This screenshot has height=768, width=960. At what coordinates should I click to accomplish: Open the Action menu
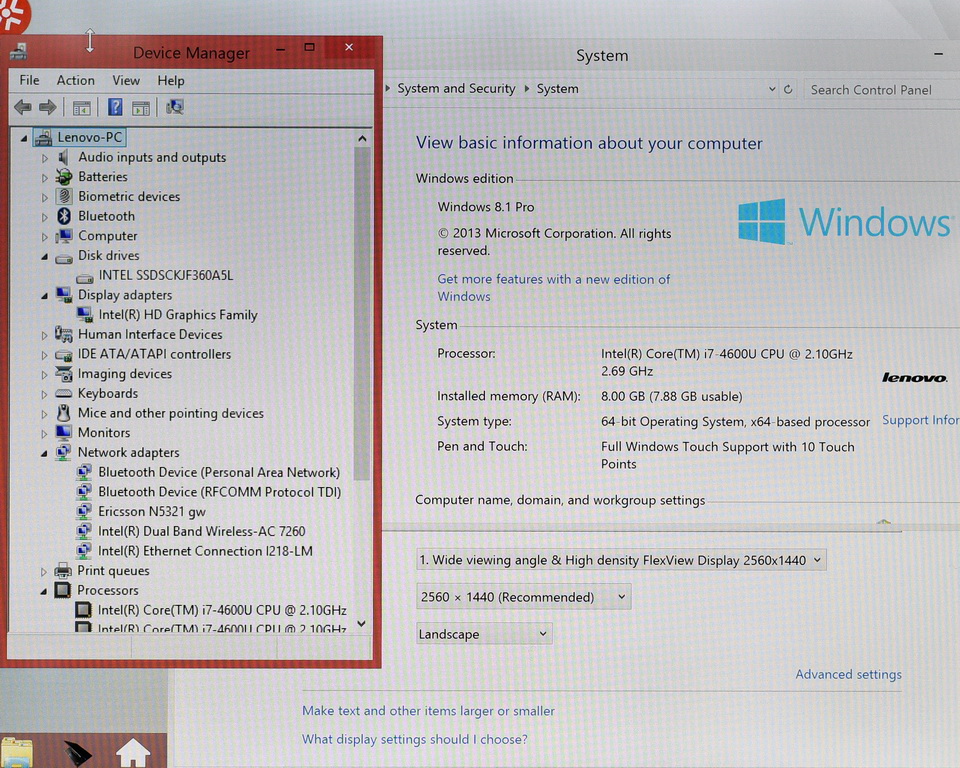pos(75,80)
